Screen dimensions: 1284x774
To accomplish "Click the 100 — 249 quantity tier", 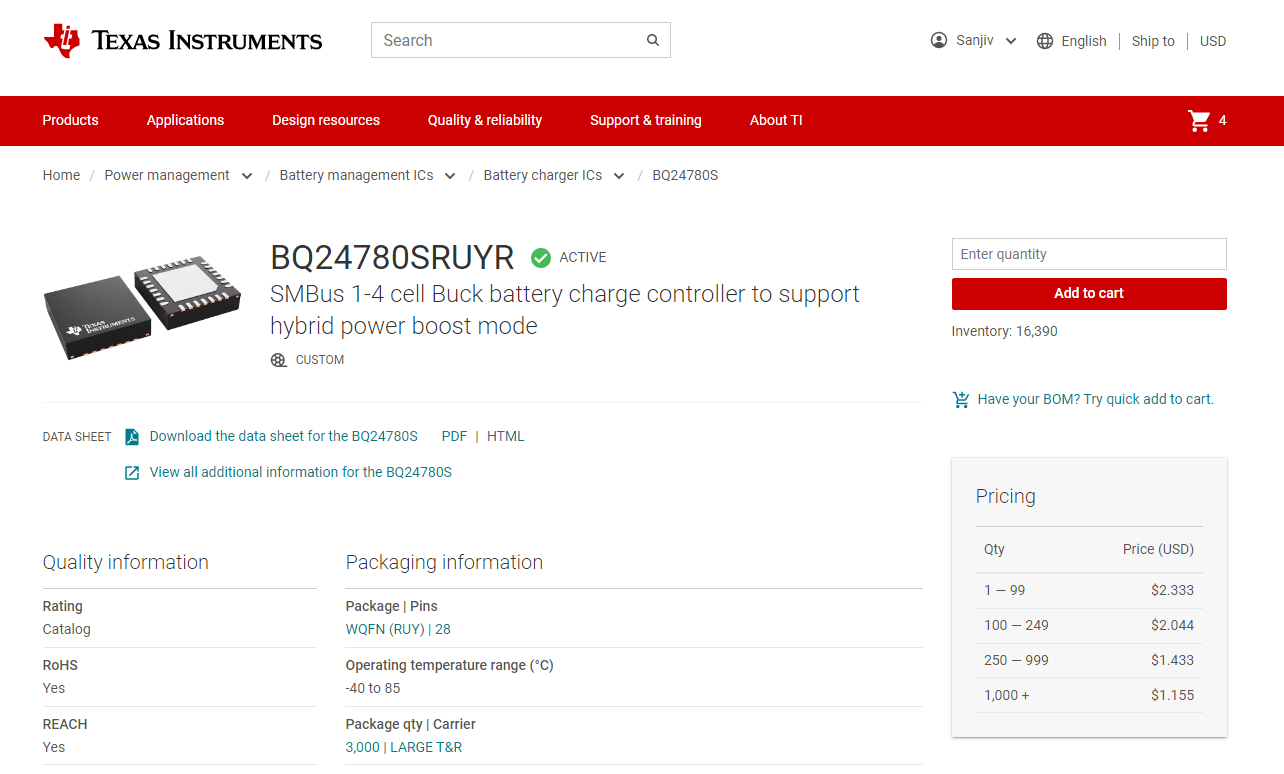I will 1016,625.
